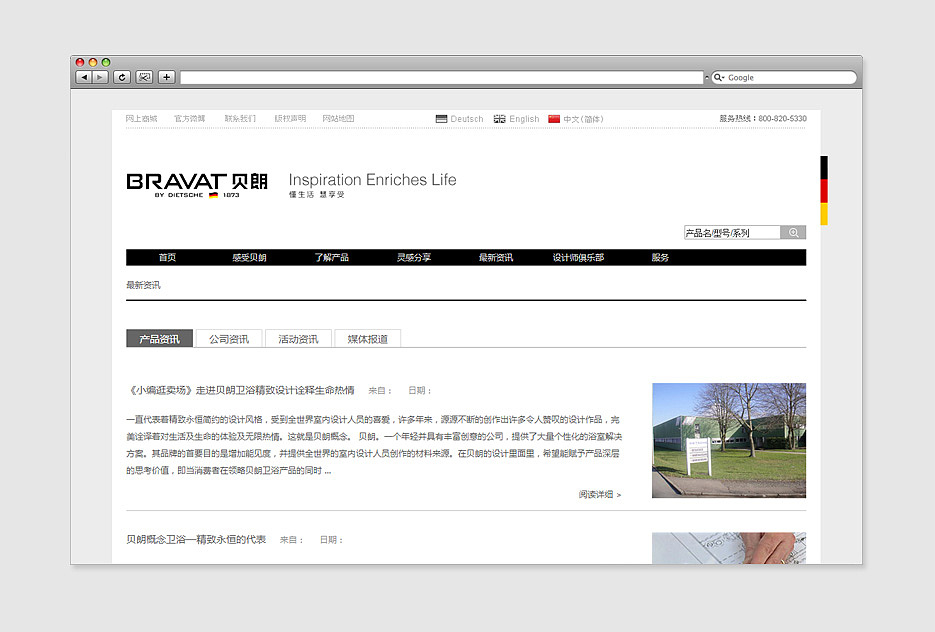Reload the page with the refresh button

coord(122,77)
